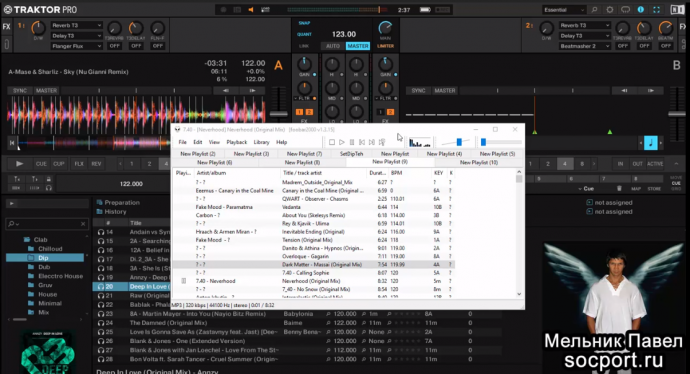690x374 pixels.
Task: Enable AUTO master clock mode
Action: click(x=333, y=46)
